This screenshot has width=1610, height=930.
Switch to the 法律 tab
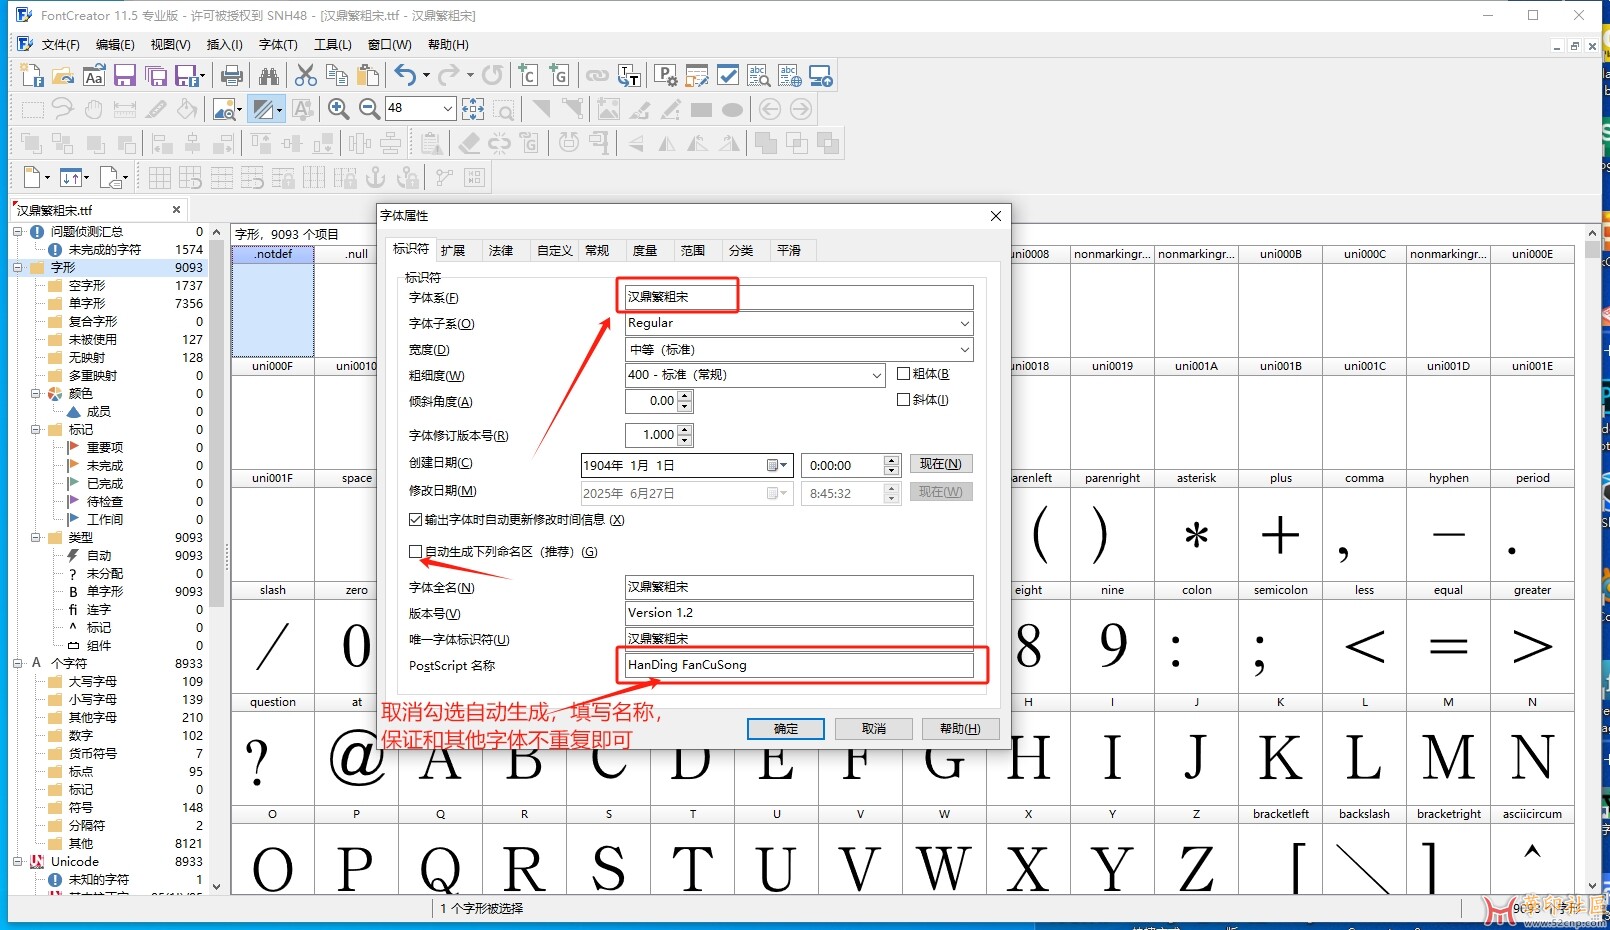(501, 251)
